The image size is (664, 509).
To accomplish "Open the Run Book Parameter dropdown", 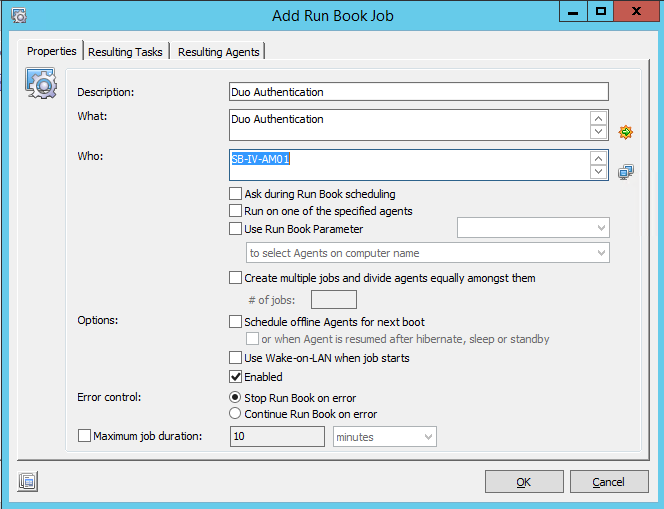I will tap(533, 228).
